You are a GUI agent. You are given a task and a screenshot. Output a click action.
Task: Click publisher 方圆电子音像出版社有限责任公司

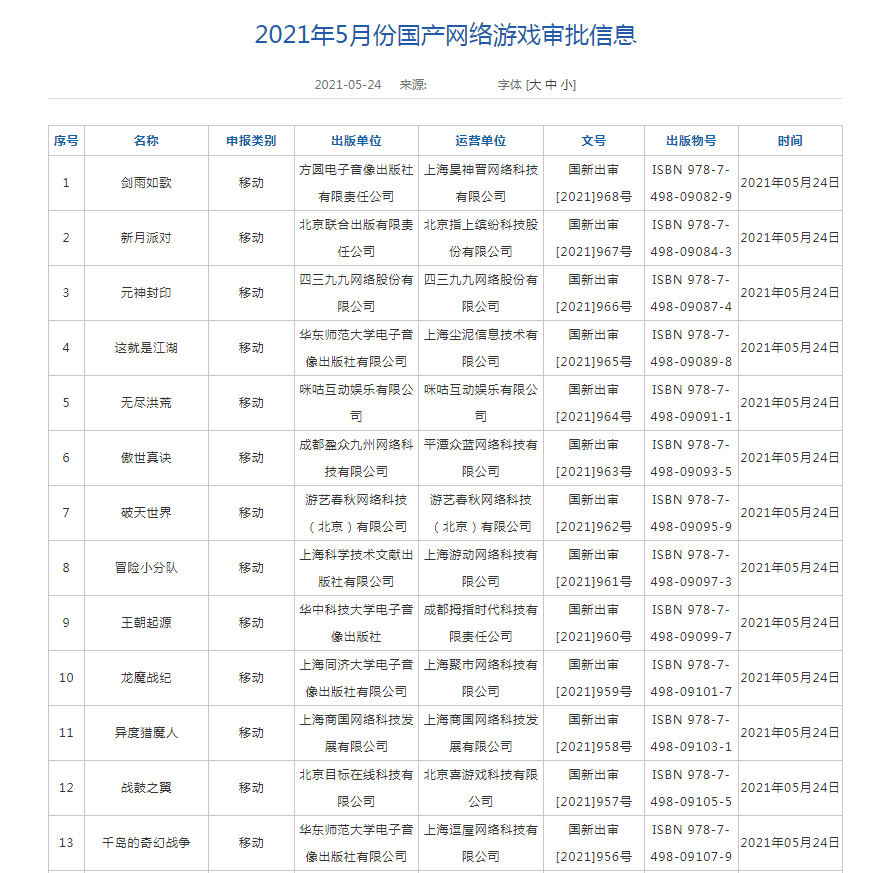click(x=356, y=183)
